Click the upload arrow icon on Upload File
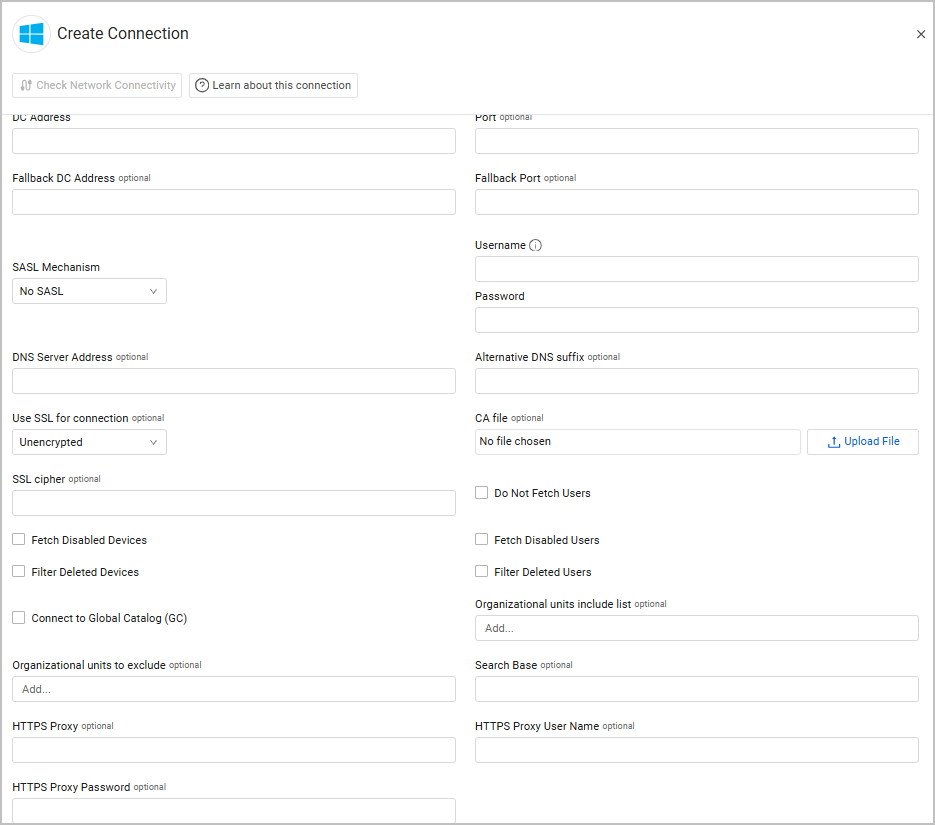Image resolution: width=935 pixels, height=825 pixels. (834, 442)
